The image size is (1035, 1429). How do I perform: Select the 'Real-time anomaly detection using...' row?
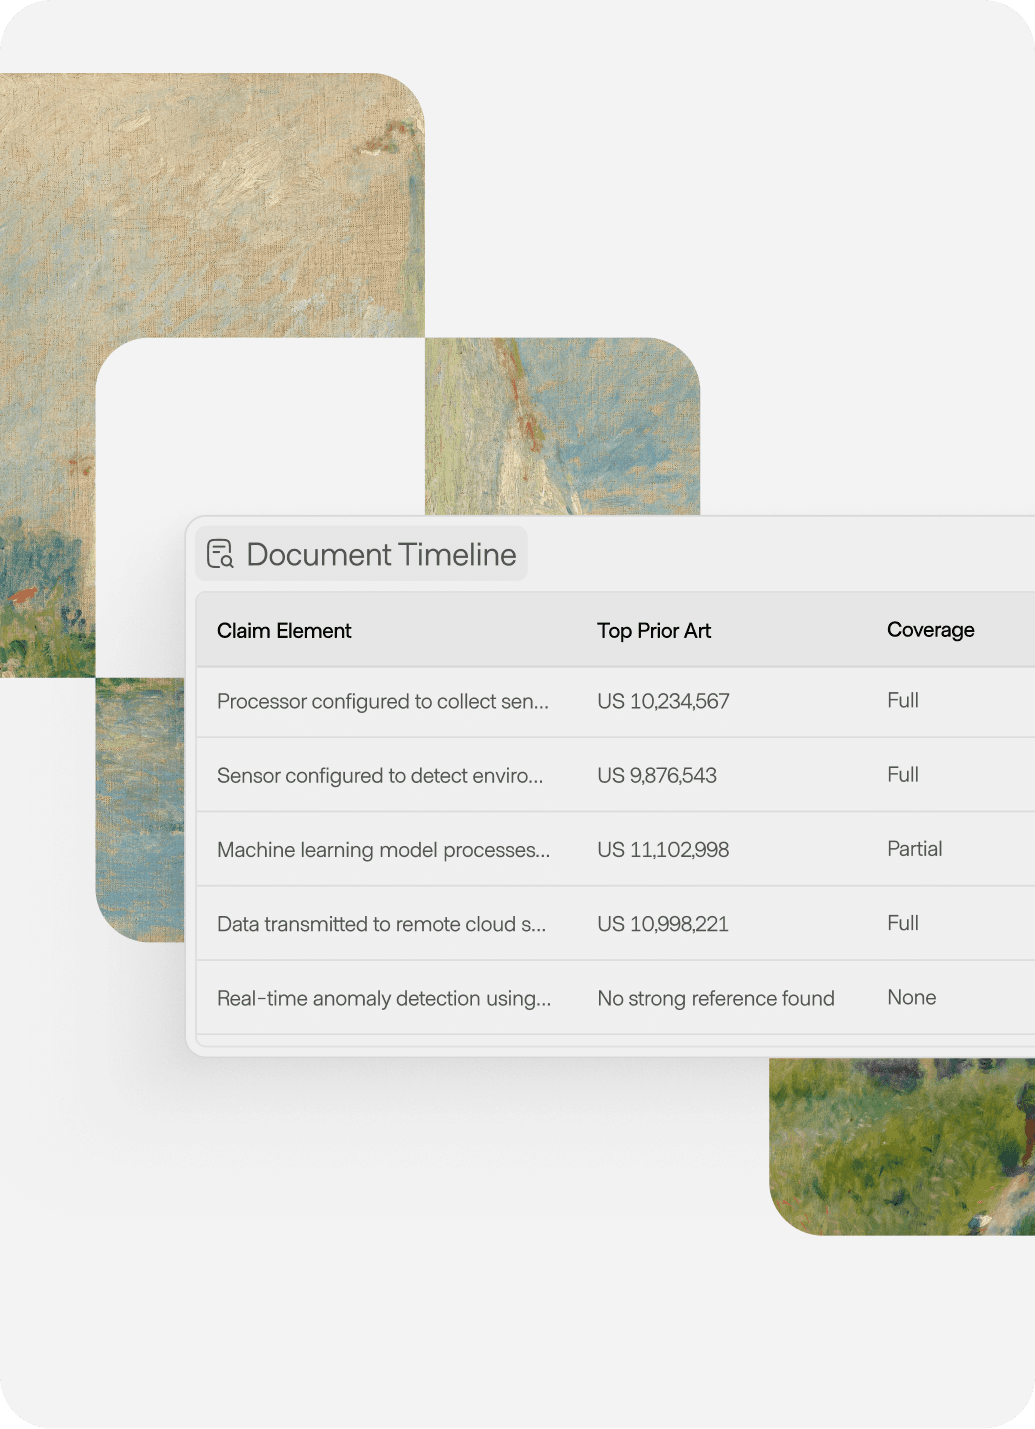click(615, 998)
